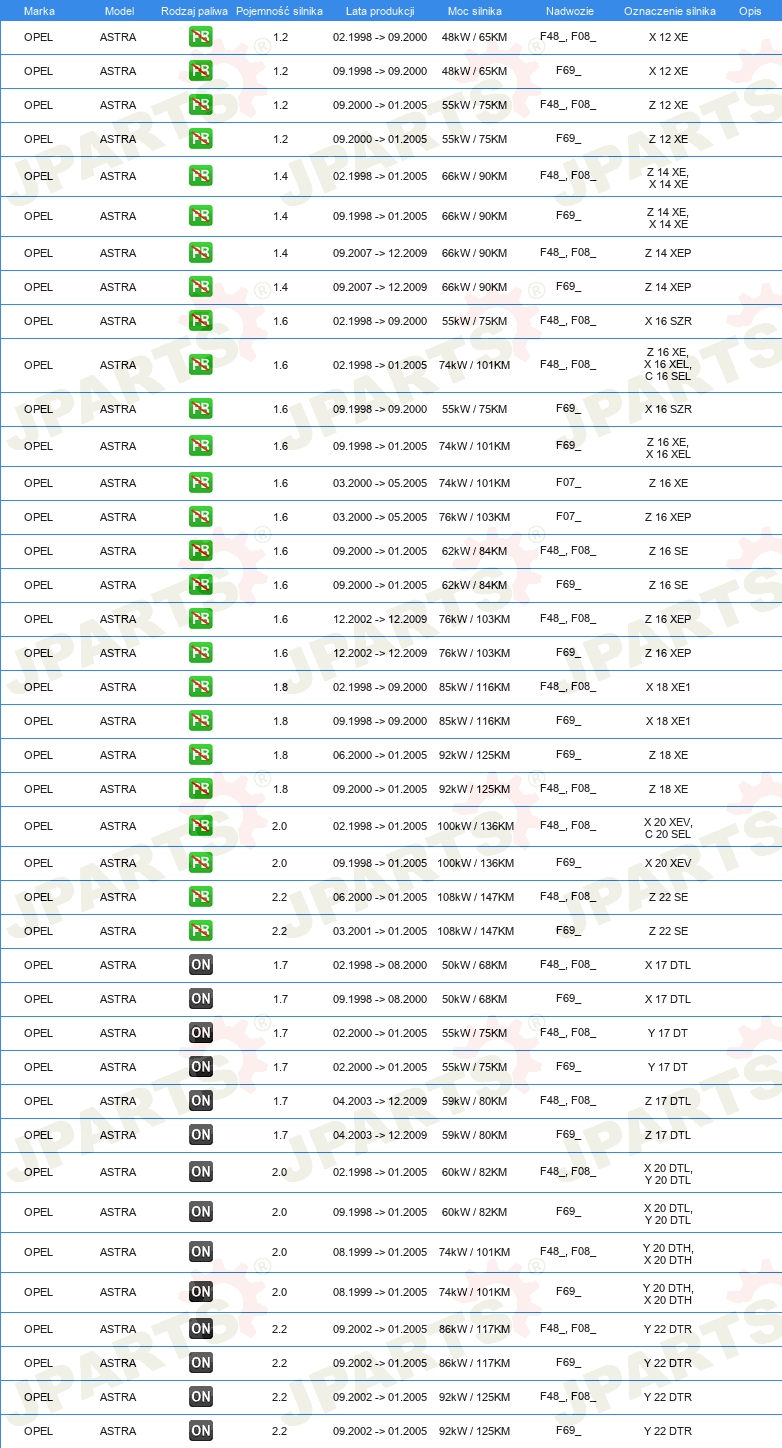782x1448 pixels.
Task: Click the '62kW / 84KM' cell in the Z 16 SE F69_ row
Action: click(x=475, y=585)
